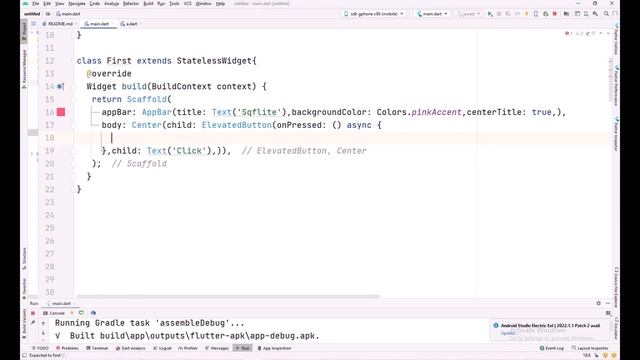The height and width of the screenshot is (360, 640).
Task: Select the Console tab in Run panel
Action: [54, 313]
